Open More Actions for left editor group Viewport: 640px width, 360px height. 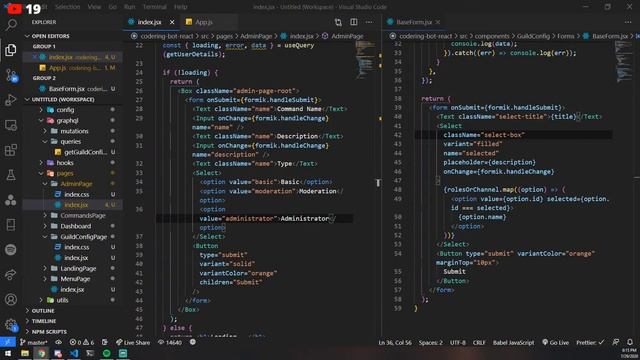point(369,22)
